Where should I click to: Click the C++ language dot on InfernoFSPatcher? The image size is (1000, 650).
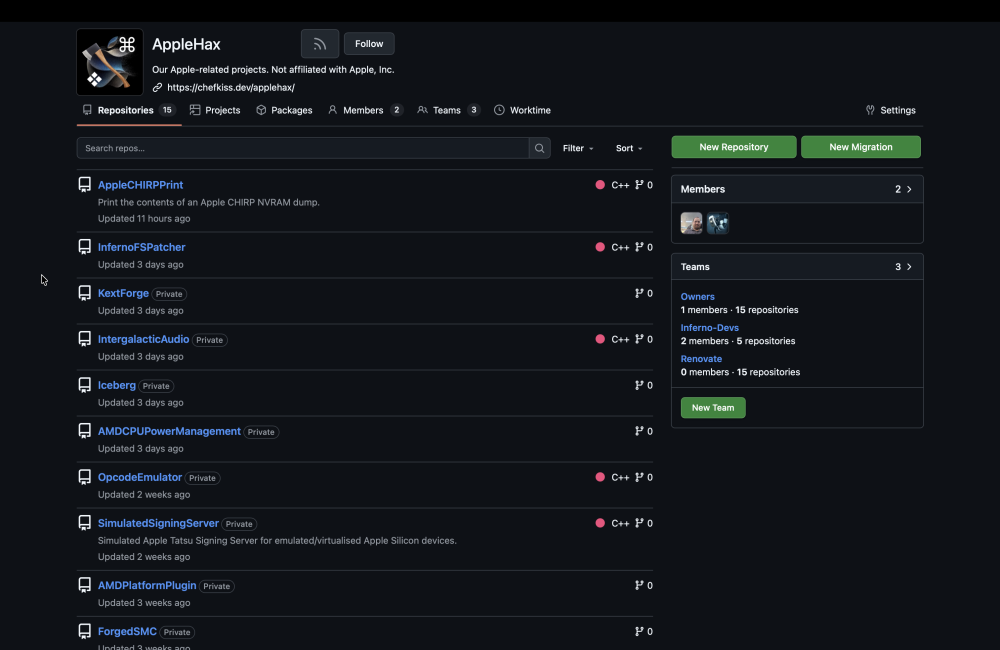600,247
